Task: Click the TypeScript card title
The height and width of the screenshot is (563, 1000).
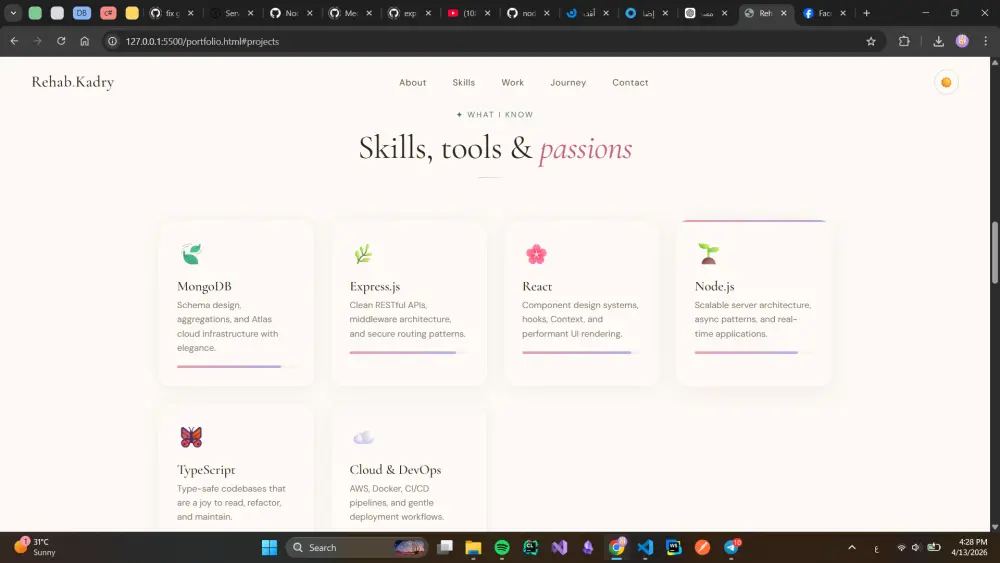Action: click(x=206, y=470)
